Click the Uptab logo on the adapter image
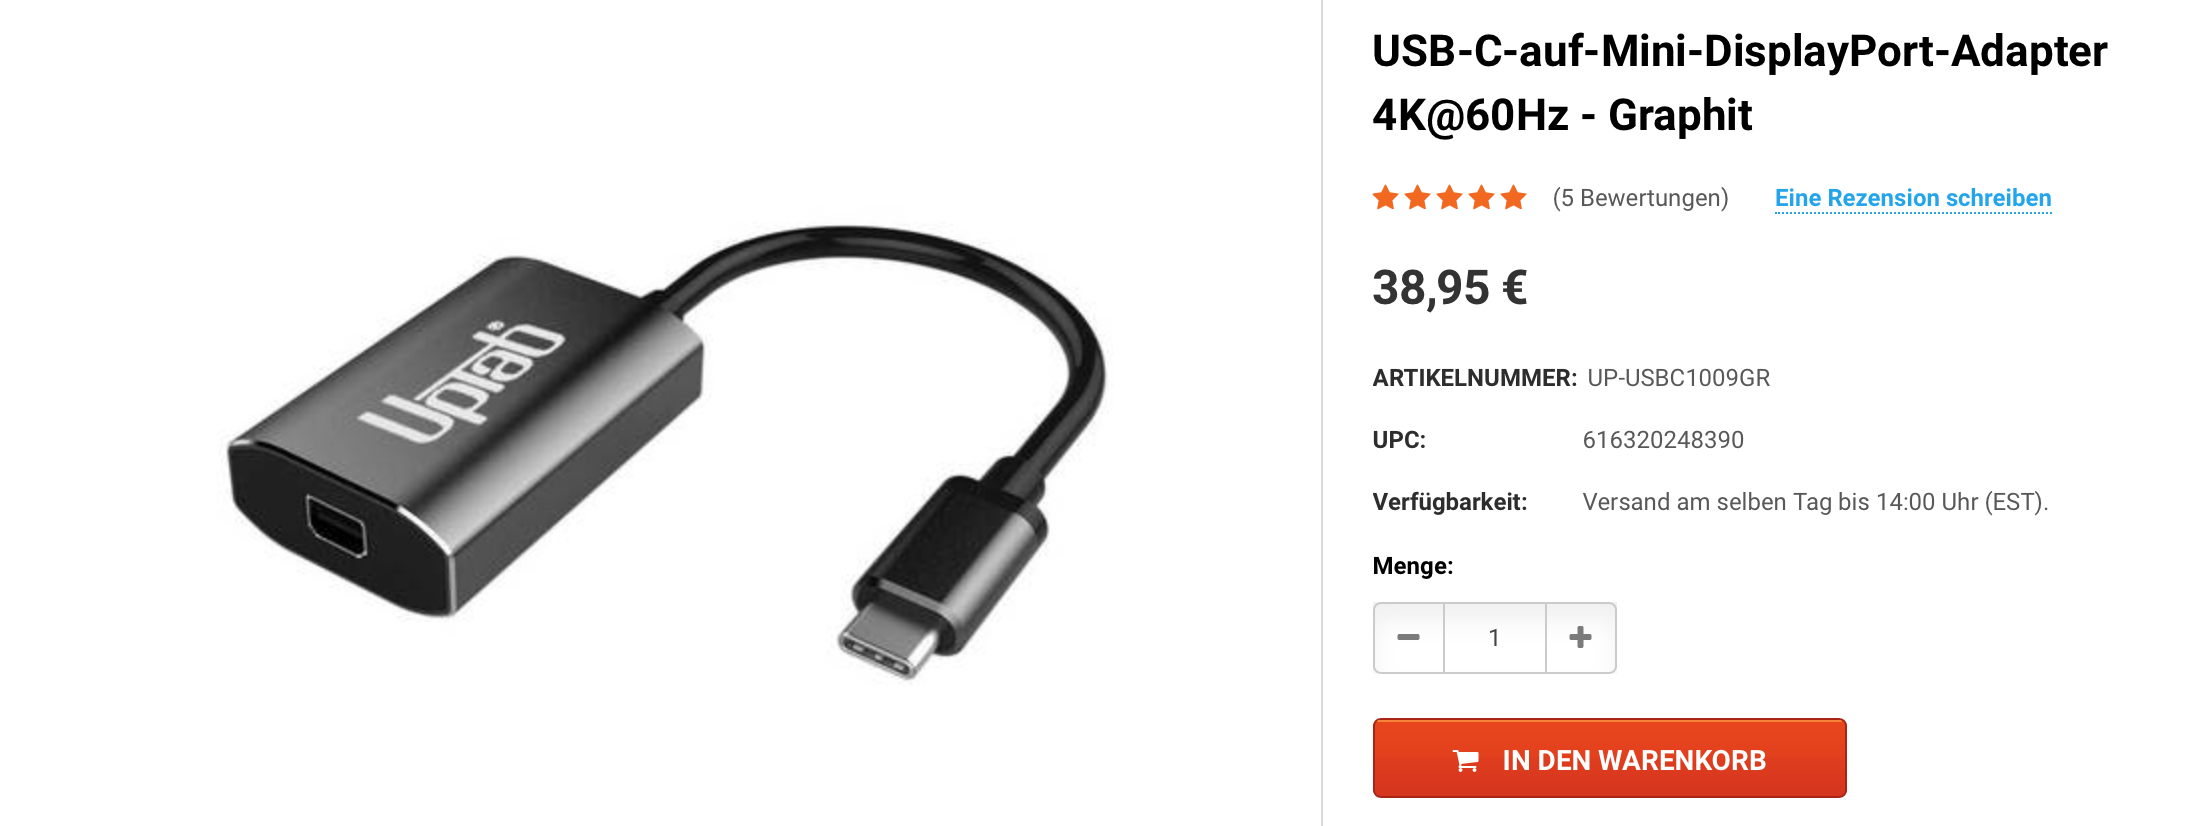The image size is (2188, 826). [462, 384]
